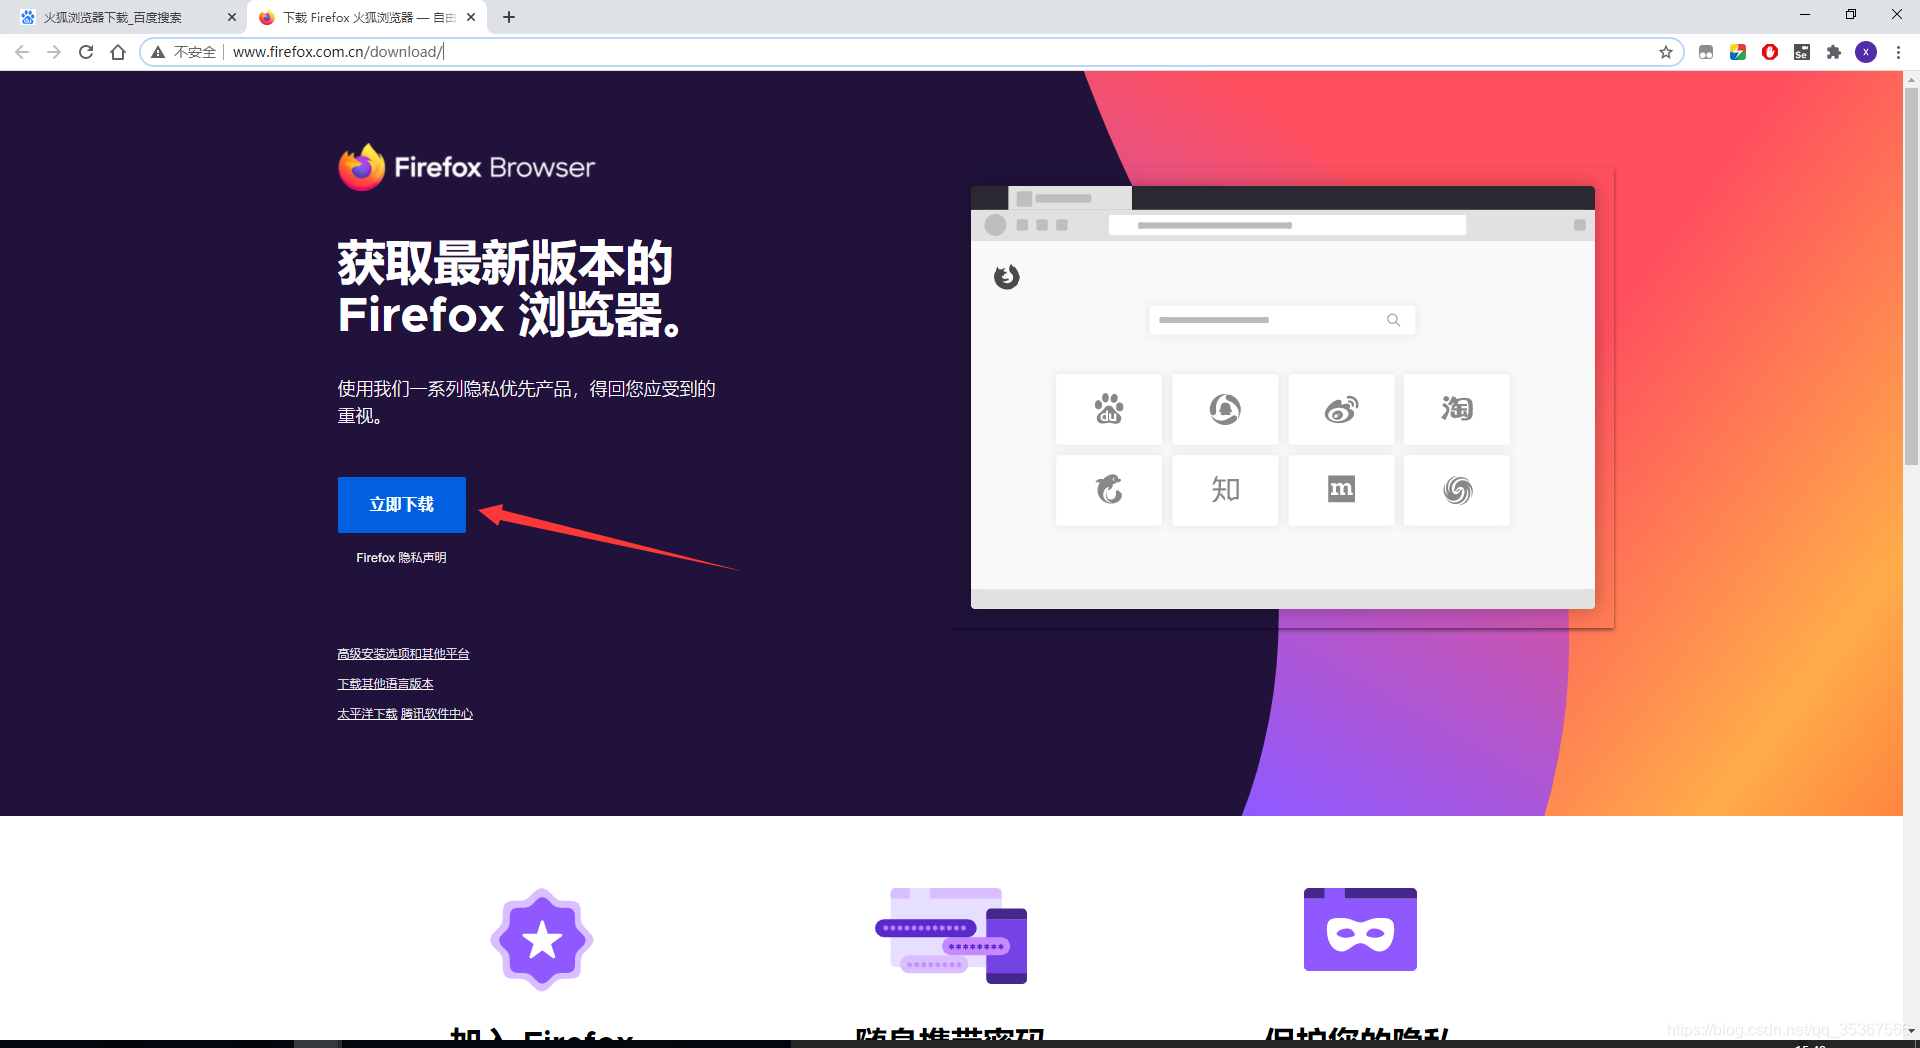This screenshot has height=1048, width=1920.
Task: Click the colorful square extension icon
Action: (x=1738, y=52)
